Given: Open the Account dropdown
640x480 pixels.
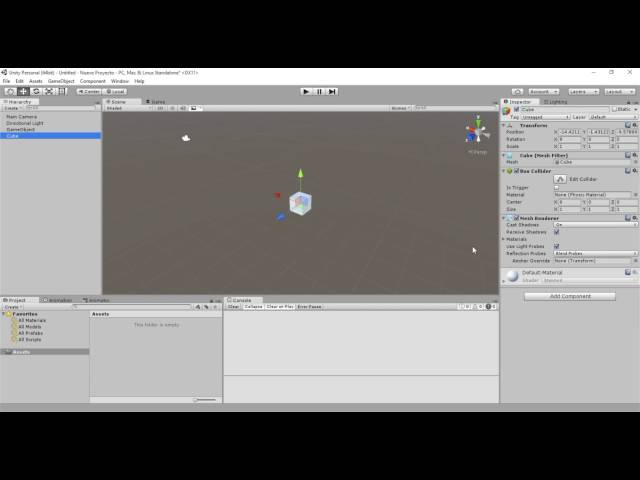Looking at the screenshot, I should 543,91.
